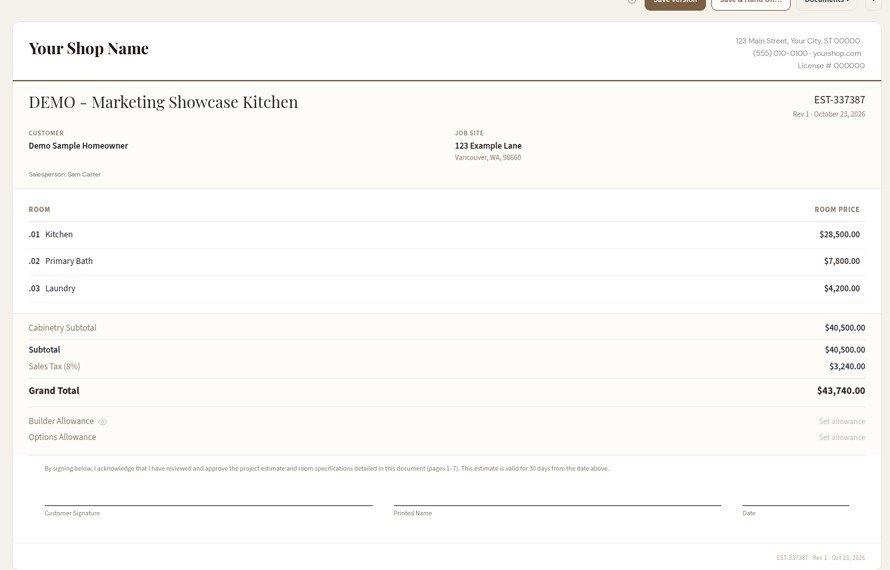
Task: Click the ROOM PRICE column header
Action: [x=837, y=209]
